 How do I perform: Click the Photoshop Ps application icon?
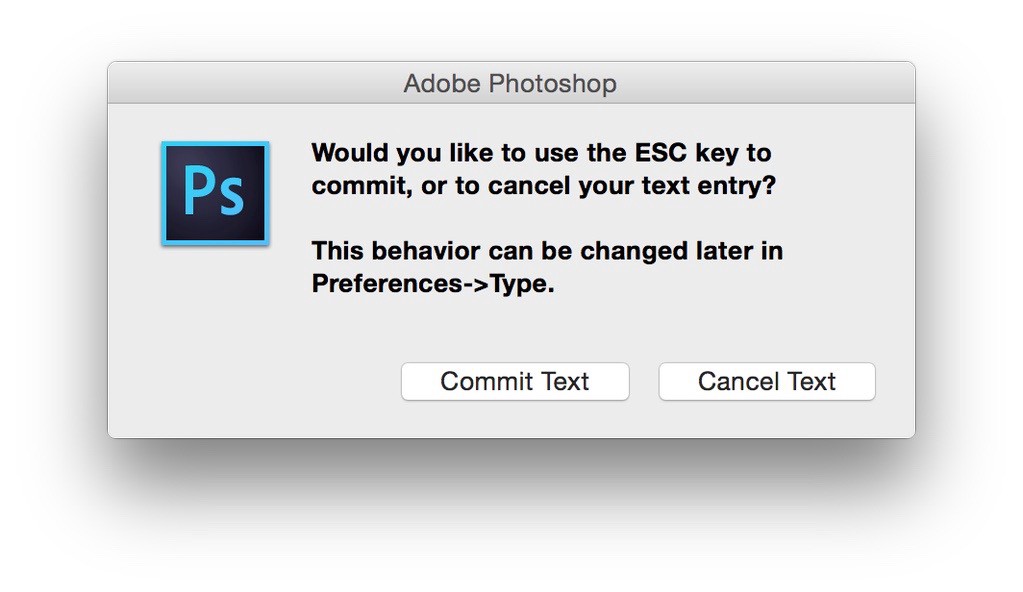click(x=215, y=193)
